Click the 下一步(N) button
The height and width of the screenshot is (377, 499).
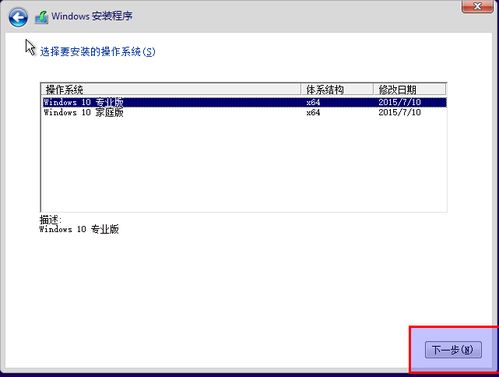453,350
